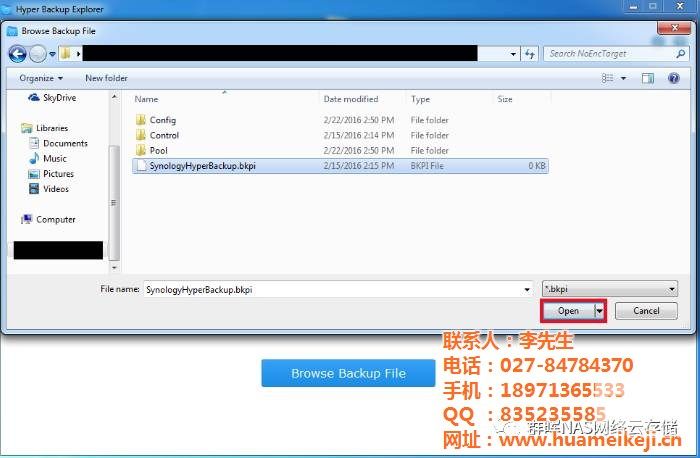Click navigation pane scroll up arrow
The width and height of the screenshot is (700, 458).
(x=114, y=96)
